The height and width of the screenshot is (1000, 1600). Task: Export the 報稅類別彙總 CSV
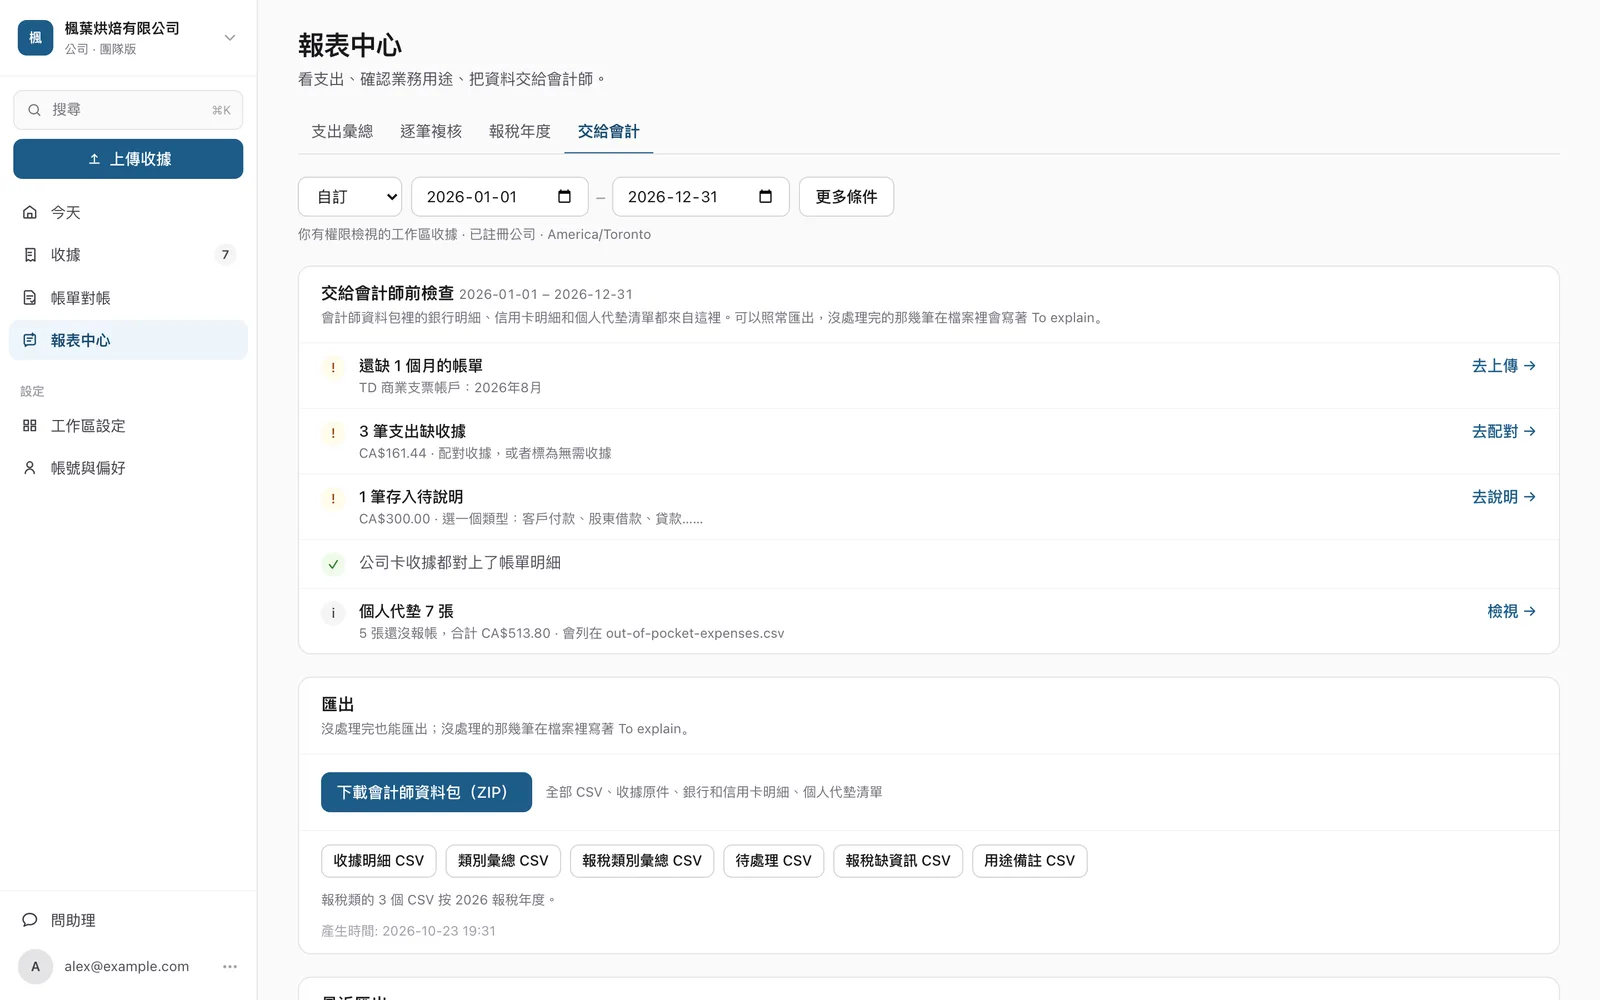tap(642, 861)
